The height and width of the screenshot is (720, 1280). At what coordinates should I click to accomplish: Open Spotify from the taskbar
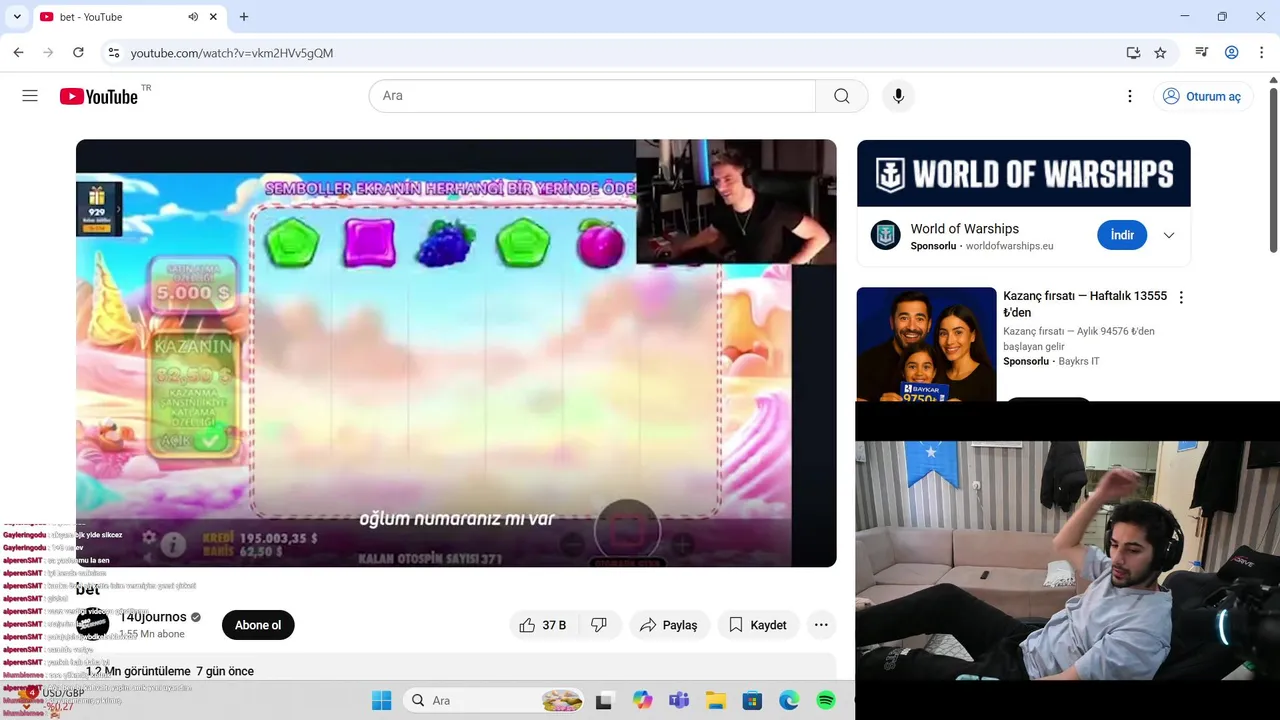(826, 701)
